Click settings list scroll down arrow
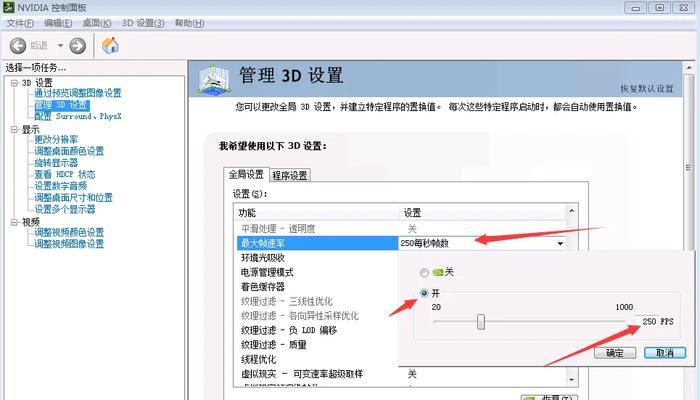 tap(571, 379)
